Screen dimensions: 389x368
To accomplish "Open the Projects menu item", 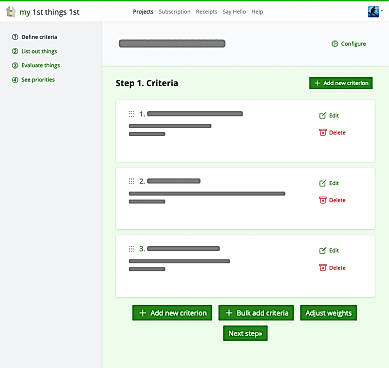I will click(143, 12).
